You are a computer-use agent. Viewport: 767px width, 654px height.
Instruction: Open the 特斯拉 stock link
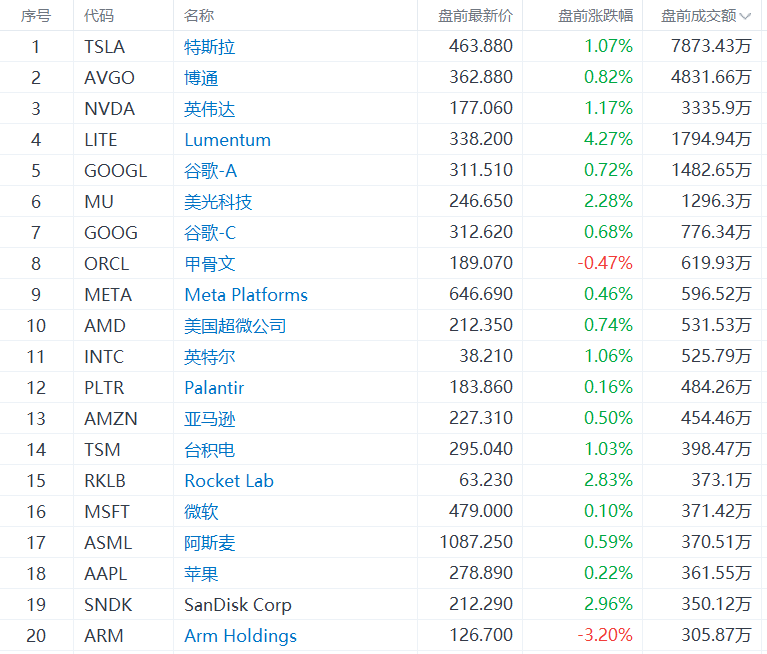click(x=210, y=47)
